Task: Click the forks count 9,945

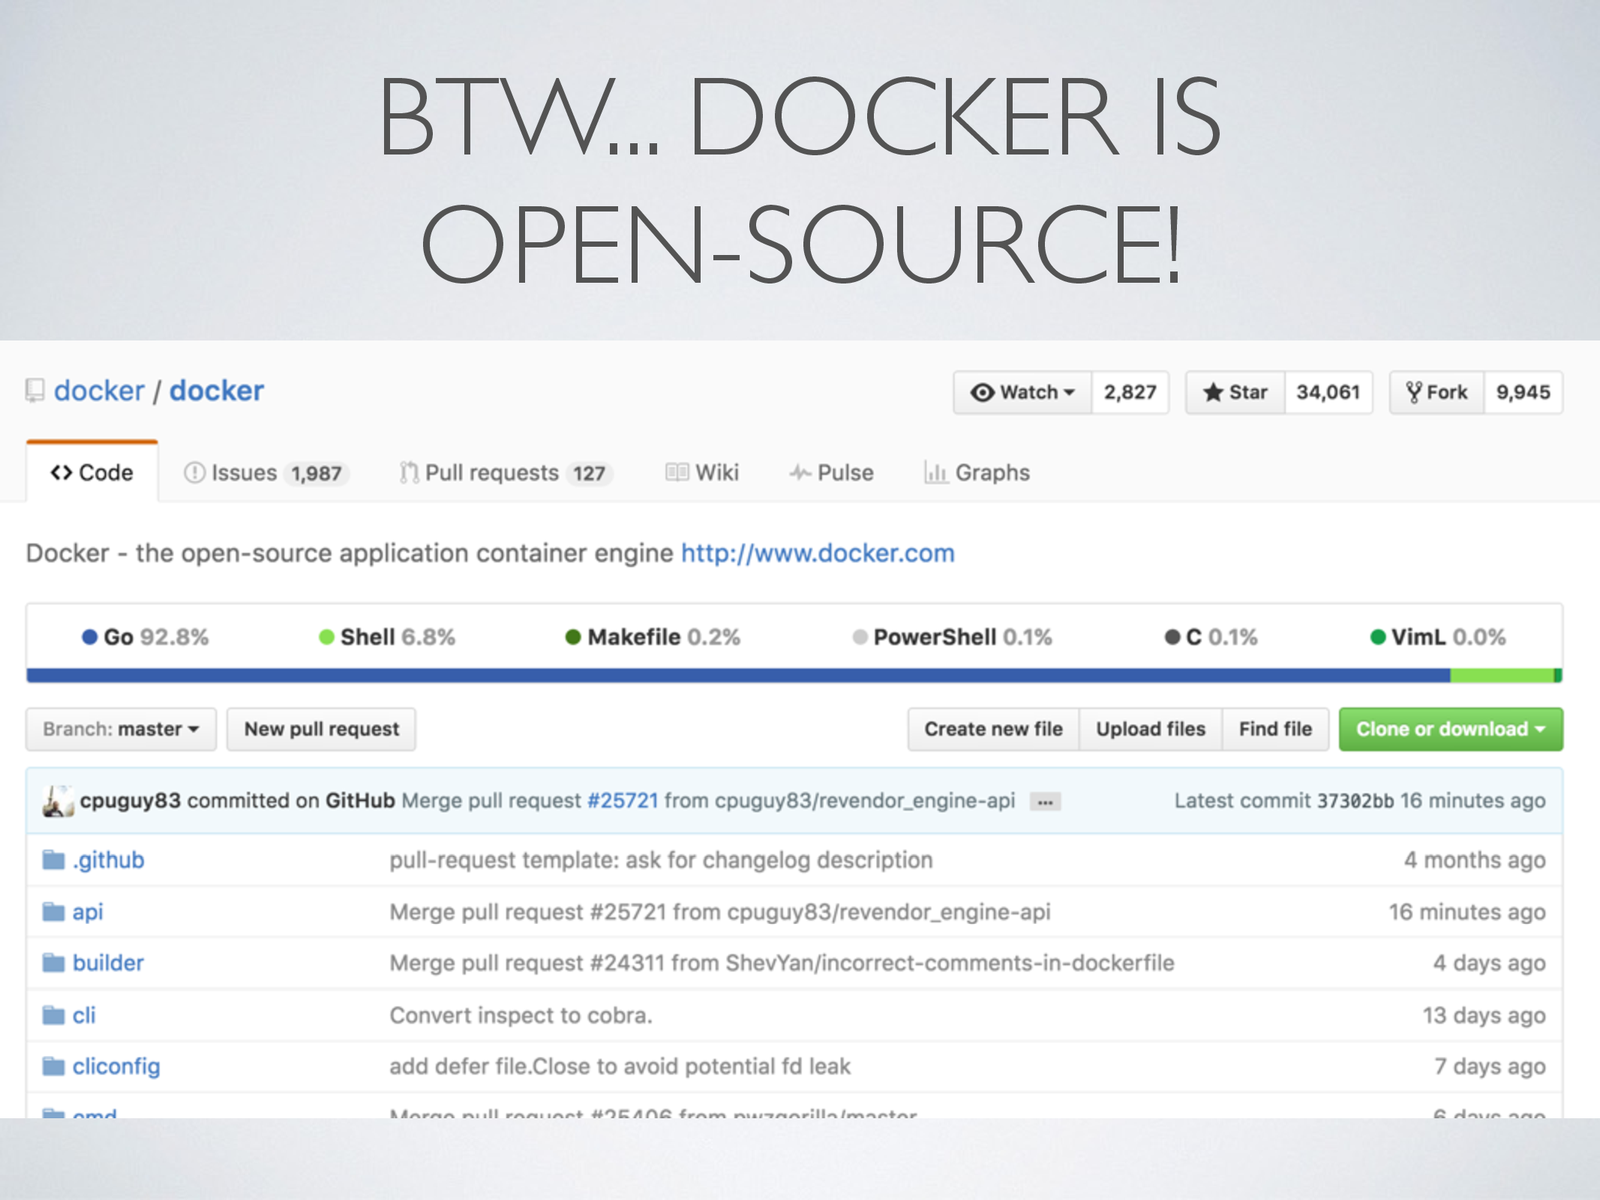Action: (x=1523, y=392)
